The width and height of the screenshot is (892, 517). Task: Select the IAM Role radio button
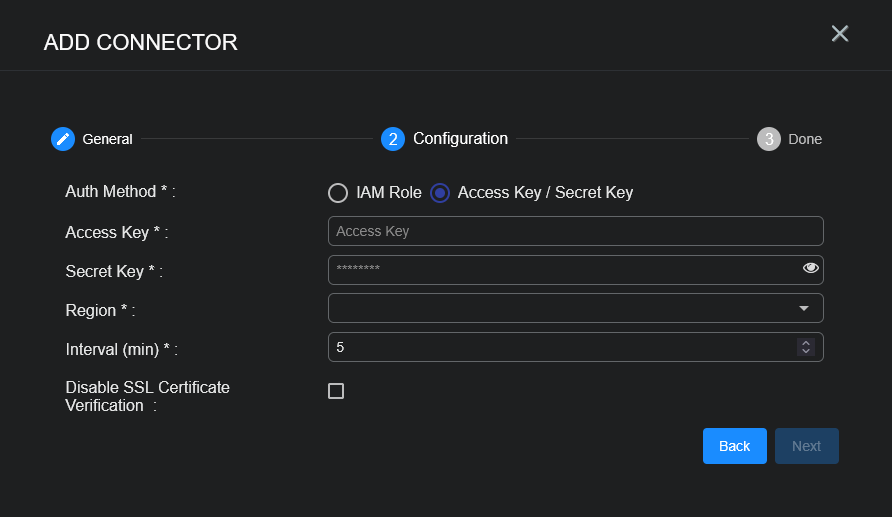[x=338, y=193]
